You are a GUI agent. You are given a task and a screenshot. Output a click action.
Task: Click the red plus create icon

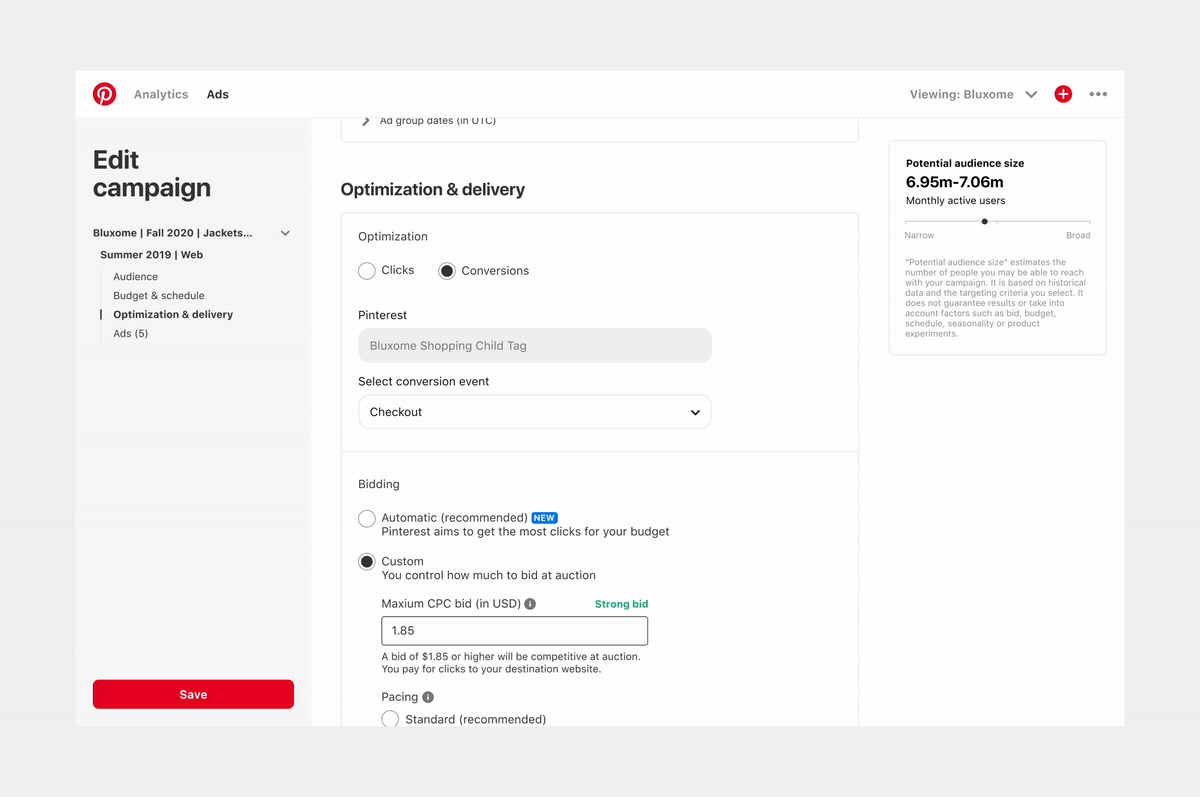click(1063, 94)
